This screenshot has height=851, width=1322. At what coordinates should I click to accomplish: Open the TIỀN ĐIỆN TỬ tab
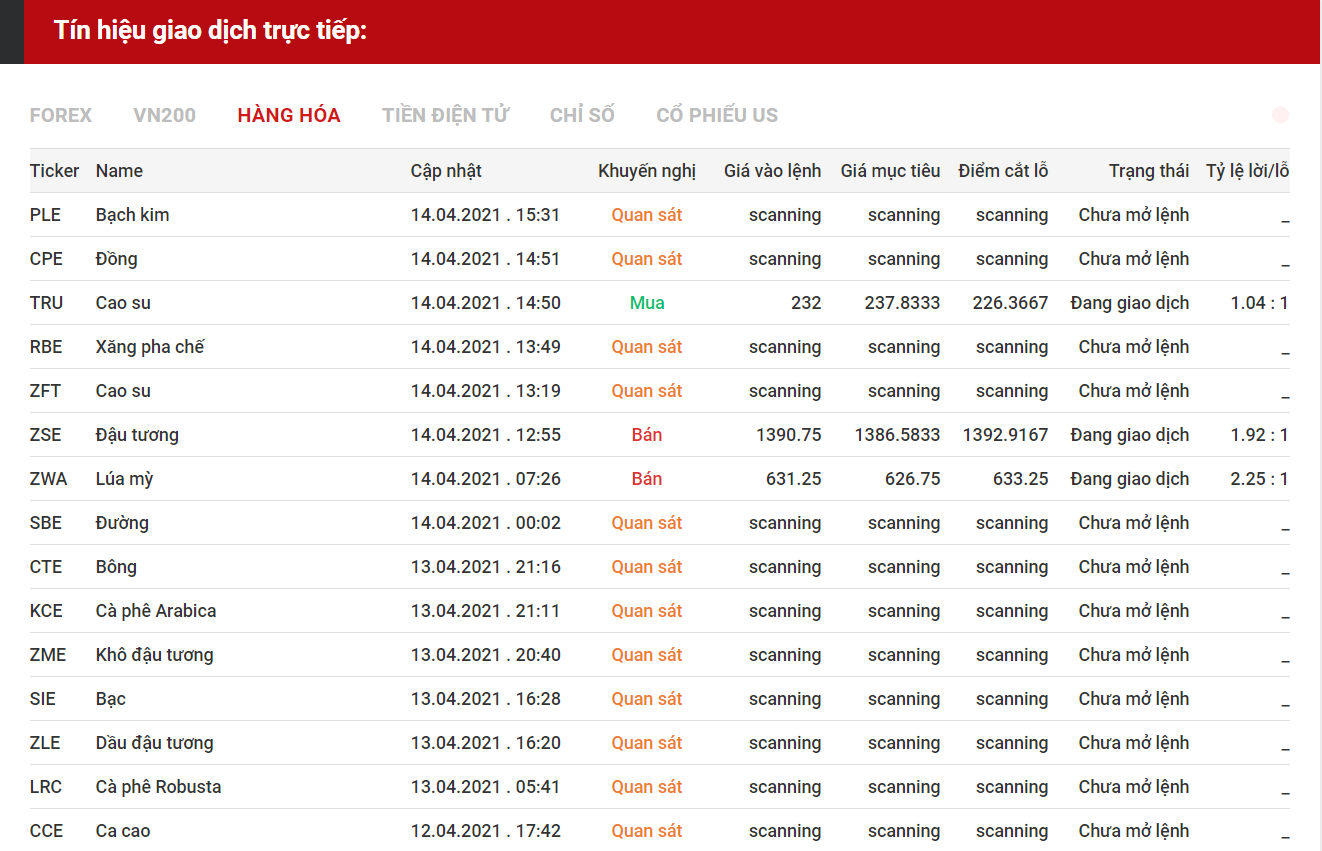445,115
